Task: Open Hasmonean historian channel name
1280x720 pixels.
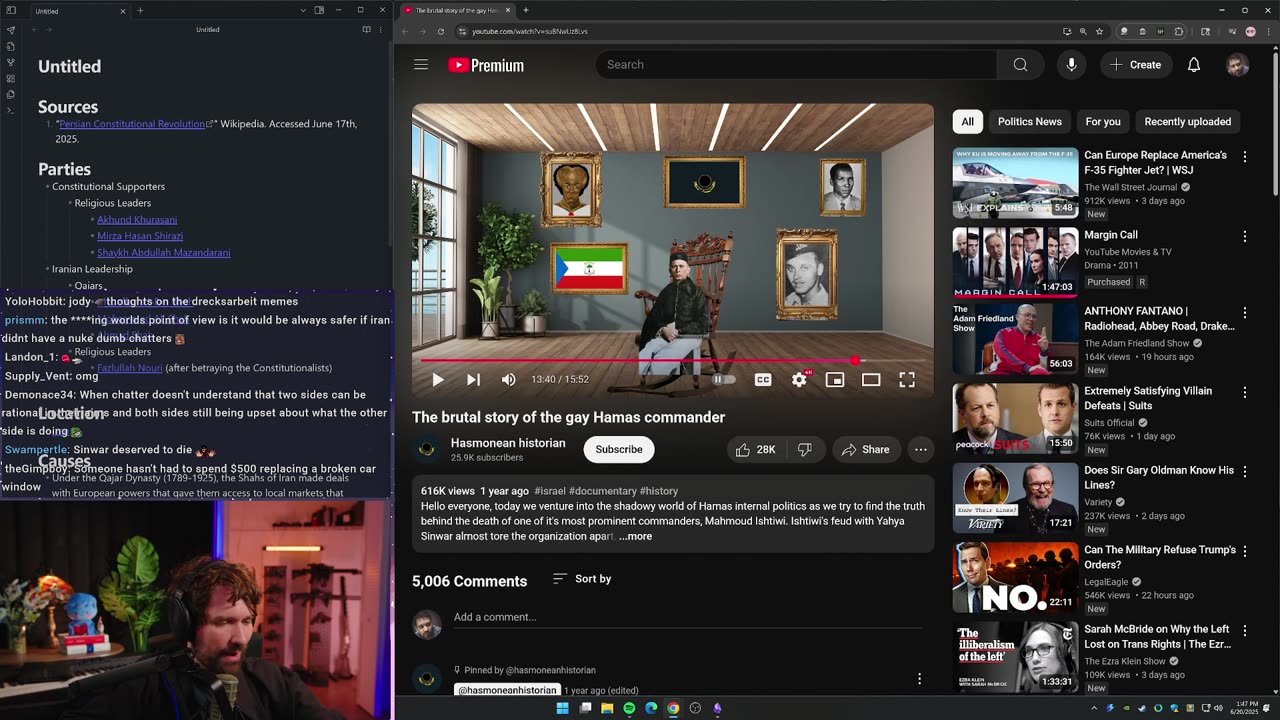Action: [x=508, y=443]
